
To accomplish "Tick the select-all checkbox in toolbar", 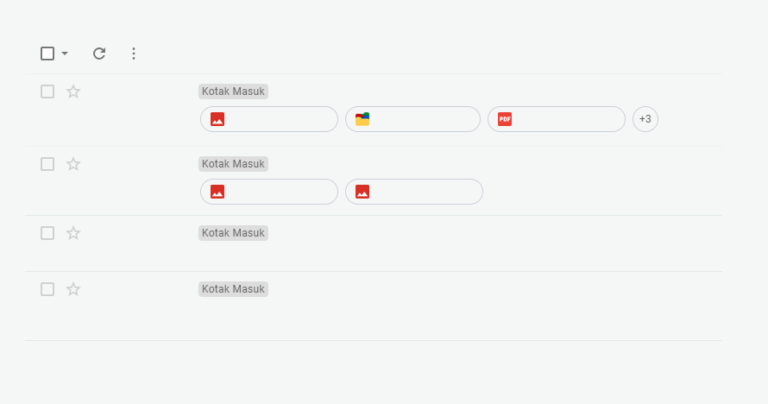I will pyautogui.click(x=48, y=53).
